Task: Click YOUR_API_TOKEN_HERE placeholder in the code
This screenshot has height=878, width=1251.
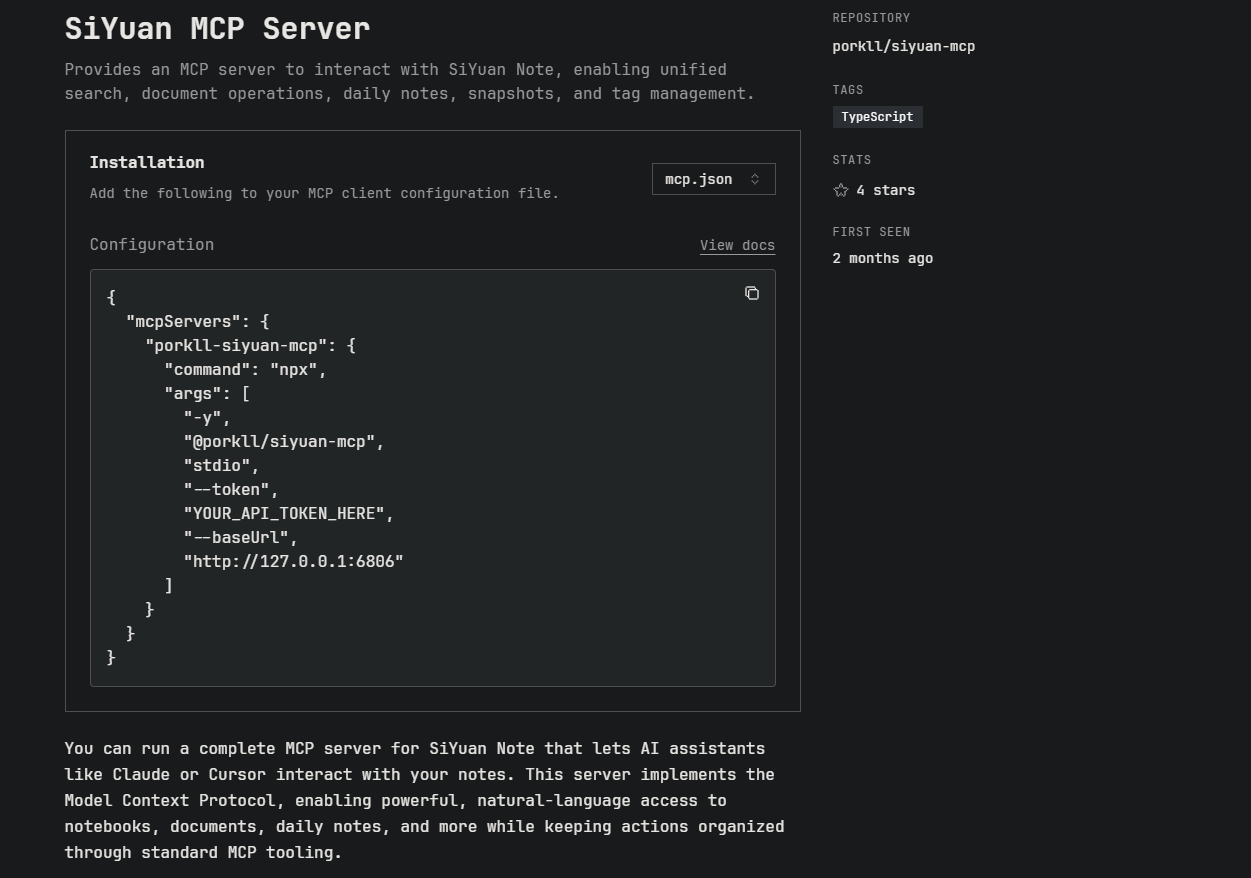Action: click(x=288, y=513)
